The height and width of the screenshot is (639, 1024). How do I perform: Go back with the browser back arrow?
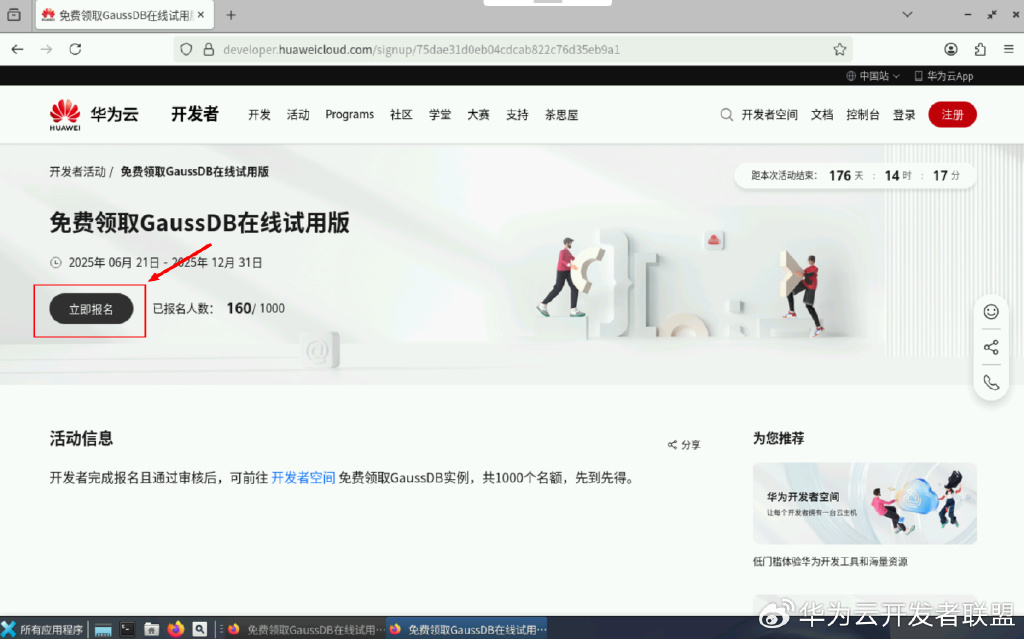(18, 49)
